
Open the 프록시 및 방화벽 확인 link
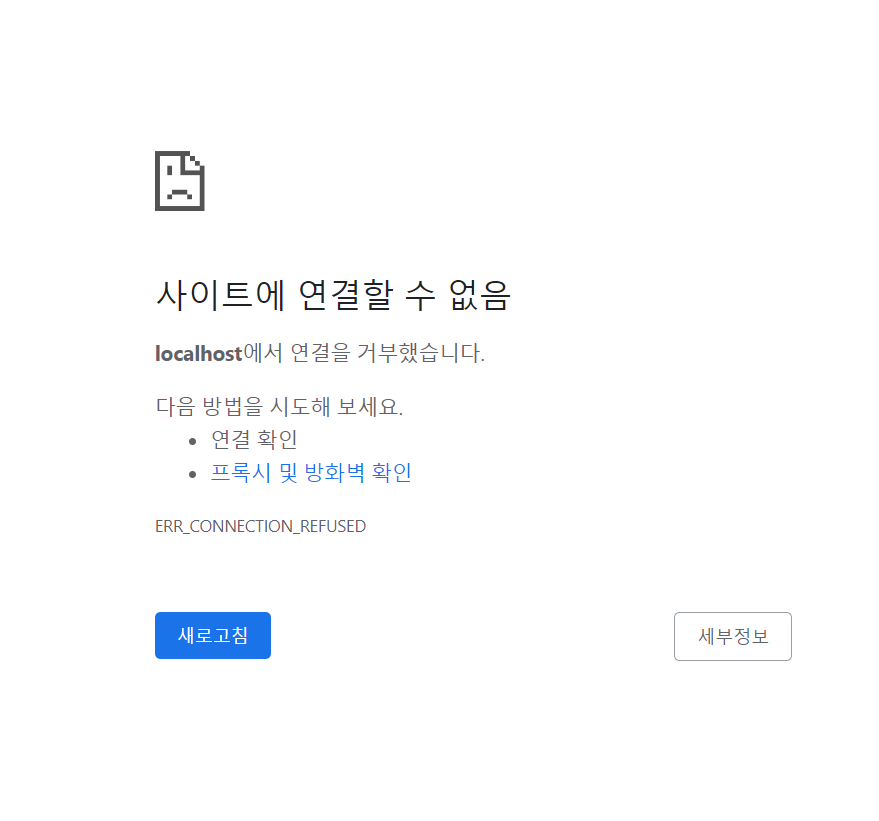point(311,472)
